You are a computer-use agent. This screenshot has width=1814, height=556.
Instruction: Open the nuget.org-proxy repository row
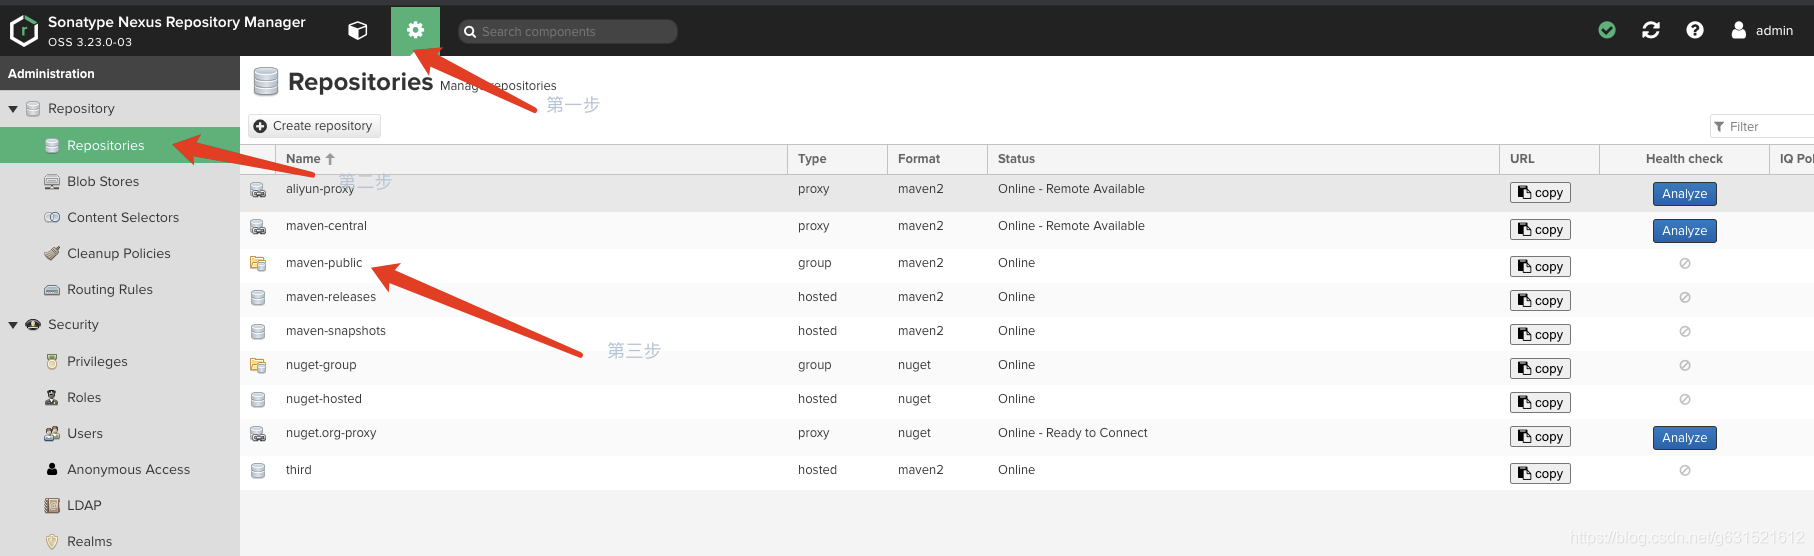coord(1027,437)
